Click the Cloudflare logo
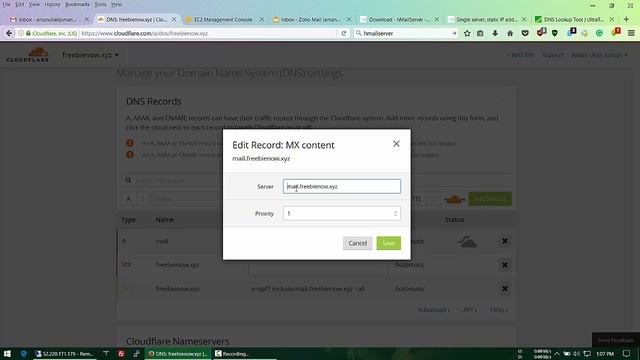This screenshot has width=640, height=360. pyautogui.click(x=27, y=55)
